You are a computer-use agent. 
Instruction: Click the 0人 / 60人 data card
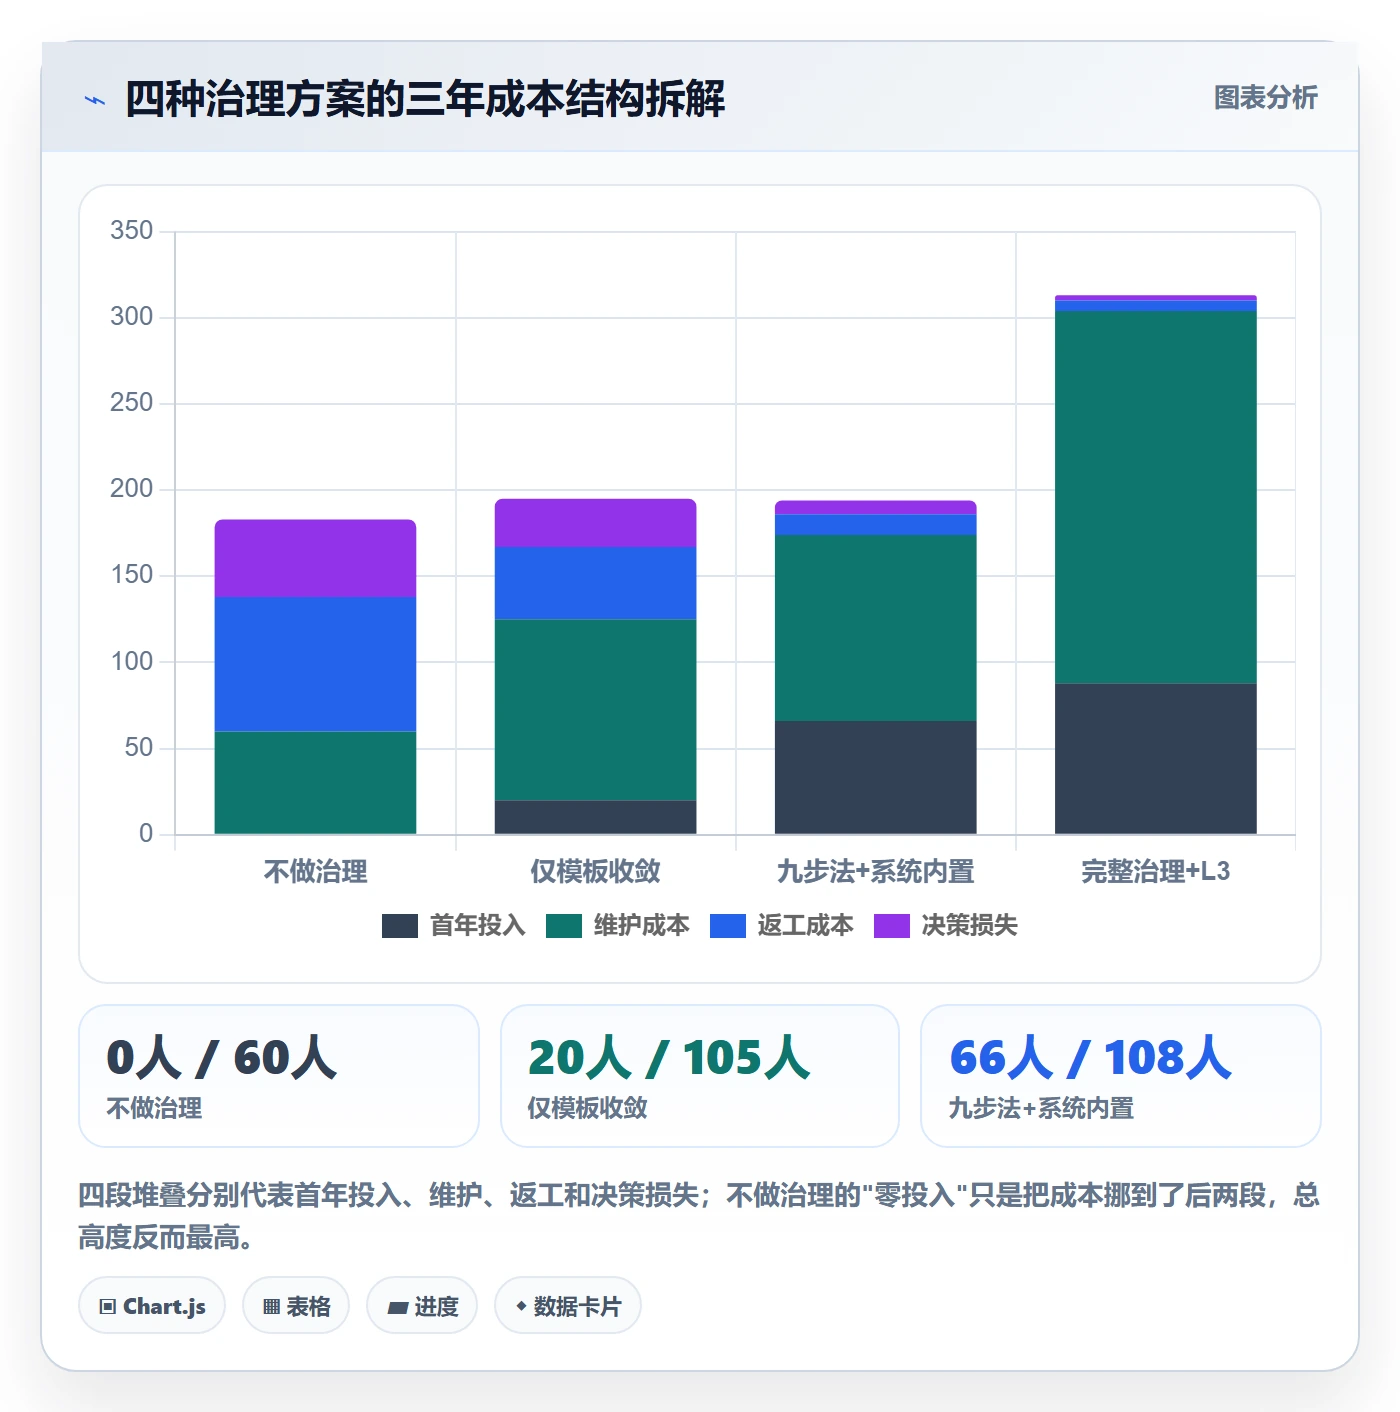[279, 1076]
